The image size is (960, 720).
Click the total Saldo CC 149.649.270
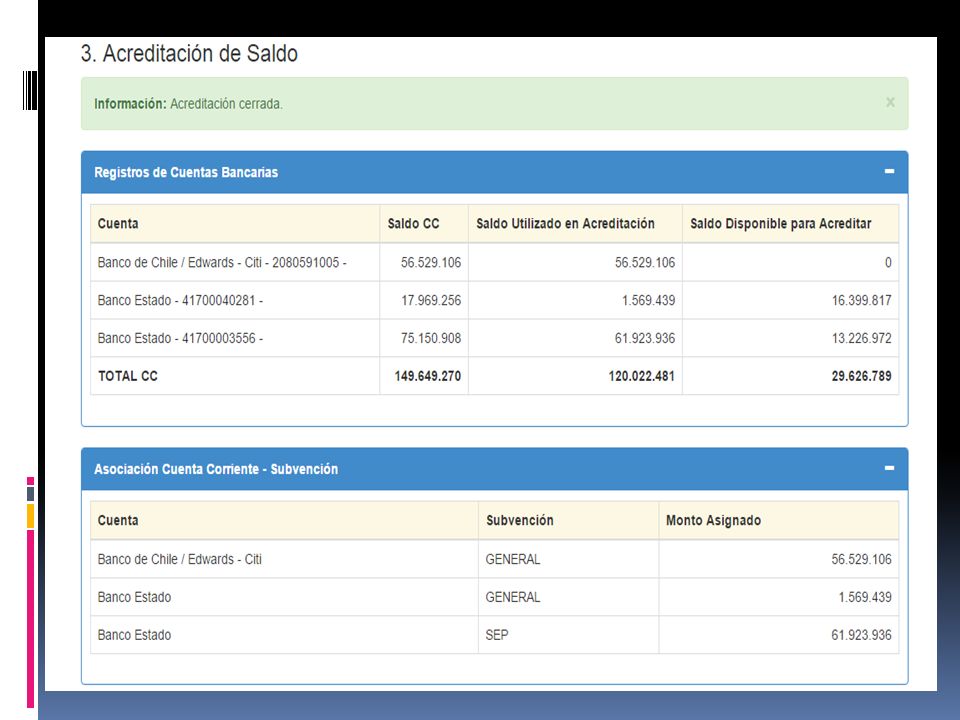pos(427,376)
